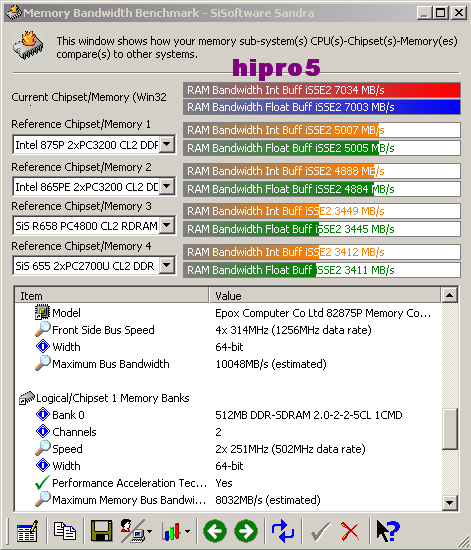The width and height of the screenshot is (471, 550).
Task: Click the list scrollbar up arrow
Action: (x=450, y=295)
